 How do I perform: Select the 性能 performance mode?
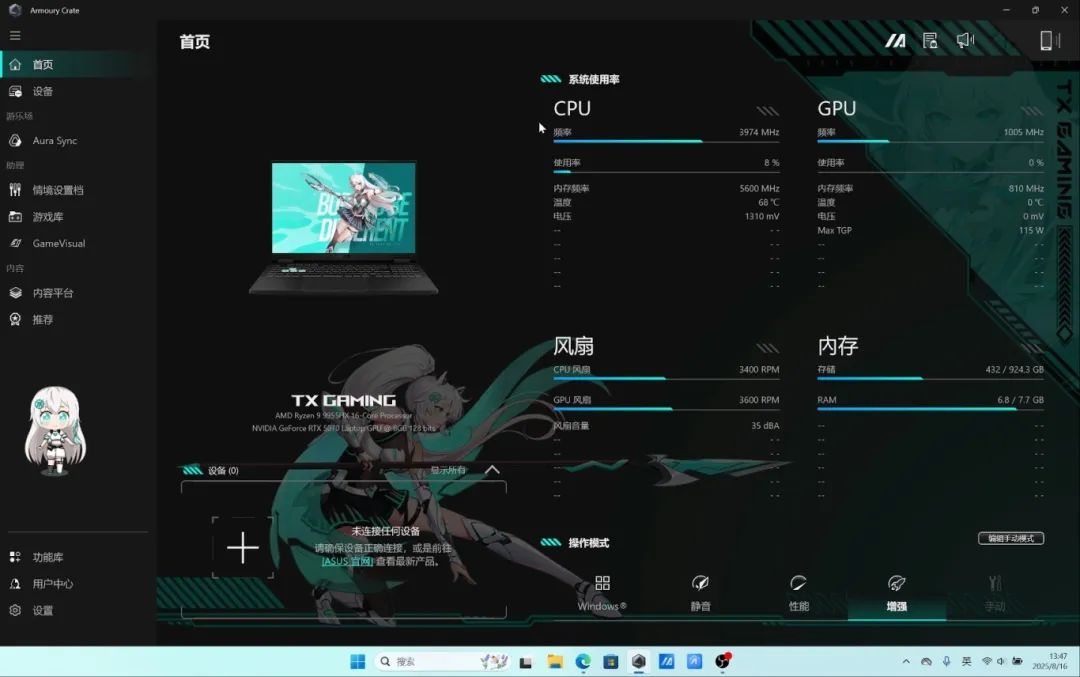(798, 594)
